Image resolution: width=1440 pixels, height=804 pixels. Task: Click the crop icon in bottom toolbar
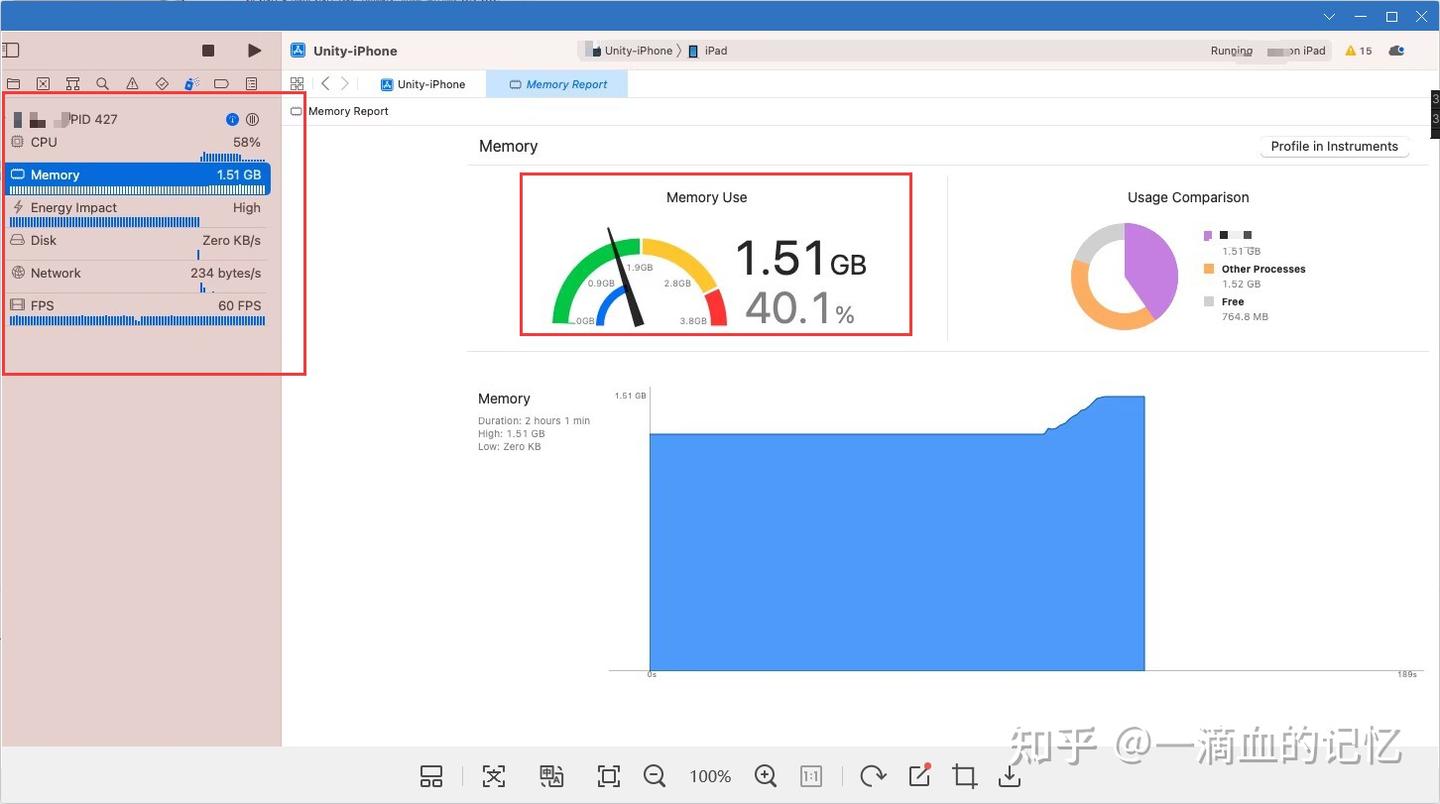click(x=963, y=776)
